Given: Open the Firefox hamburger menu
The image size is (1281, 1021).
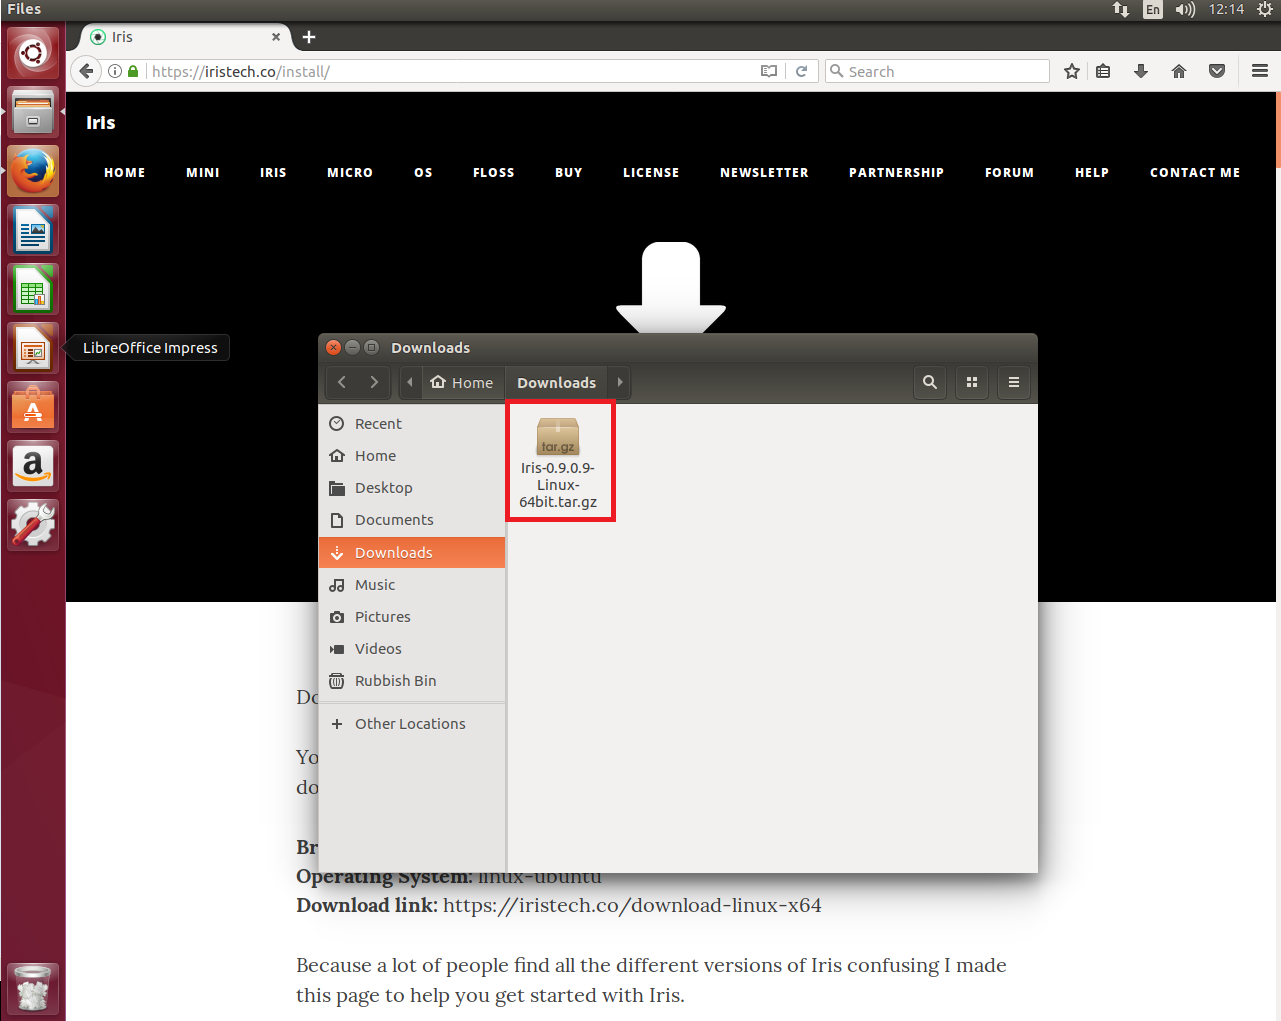Looking at the screenshot, I should click(1260, 71).
